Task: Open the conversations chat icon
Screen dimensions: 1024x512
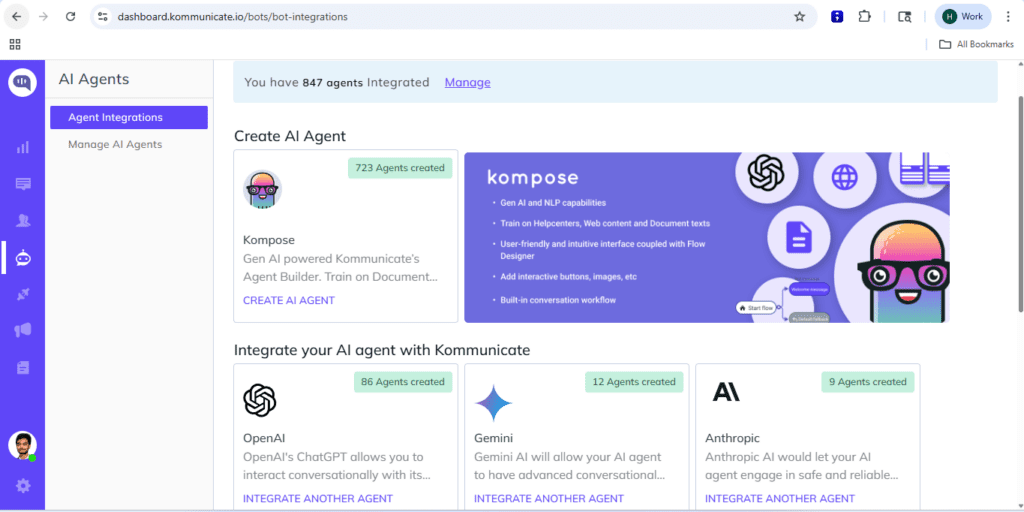Action: pos(23,184)
